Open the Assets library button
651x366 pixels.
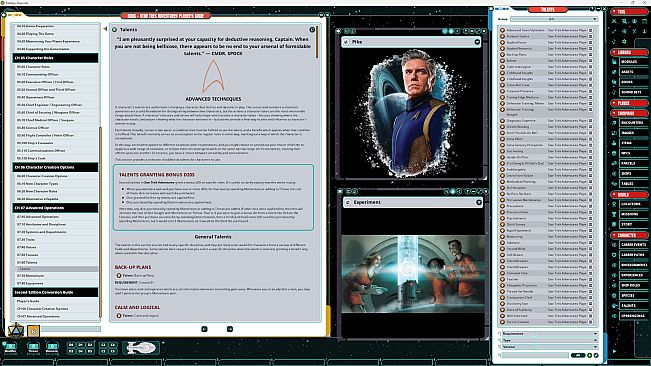pos(633,72)
